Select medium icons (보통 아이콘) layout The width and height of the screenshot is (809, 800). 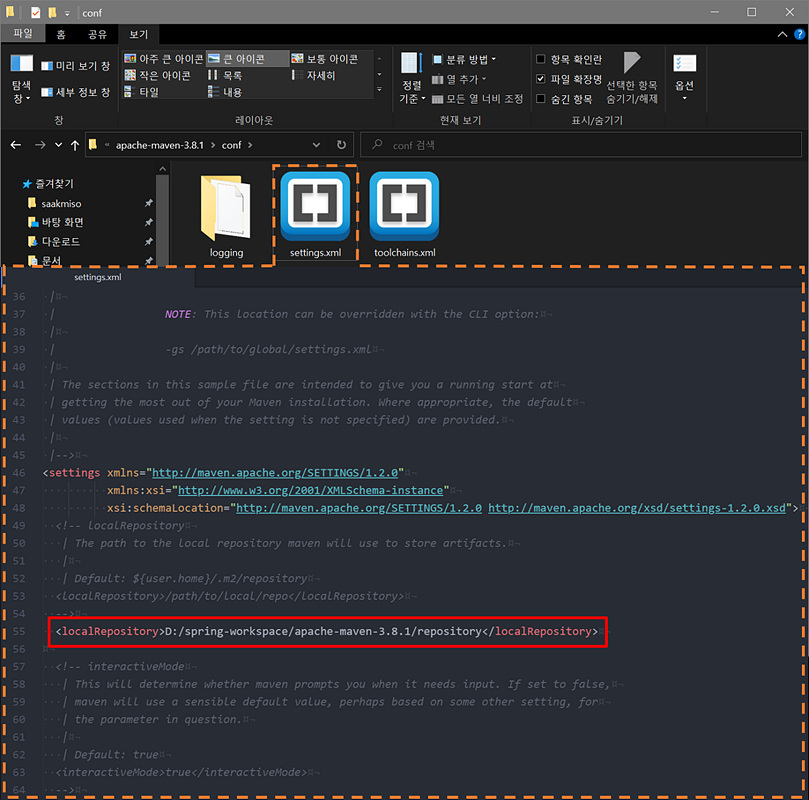pos(325,59)
